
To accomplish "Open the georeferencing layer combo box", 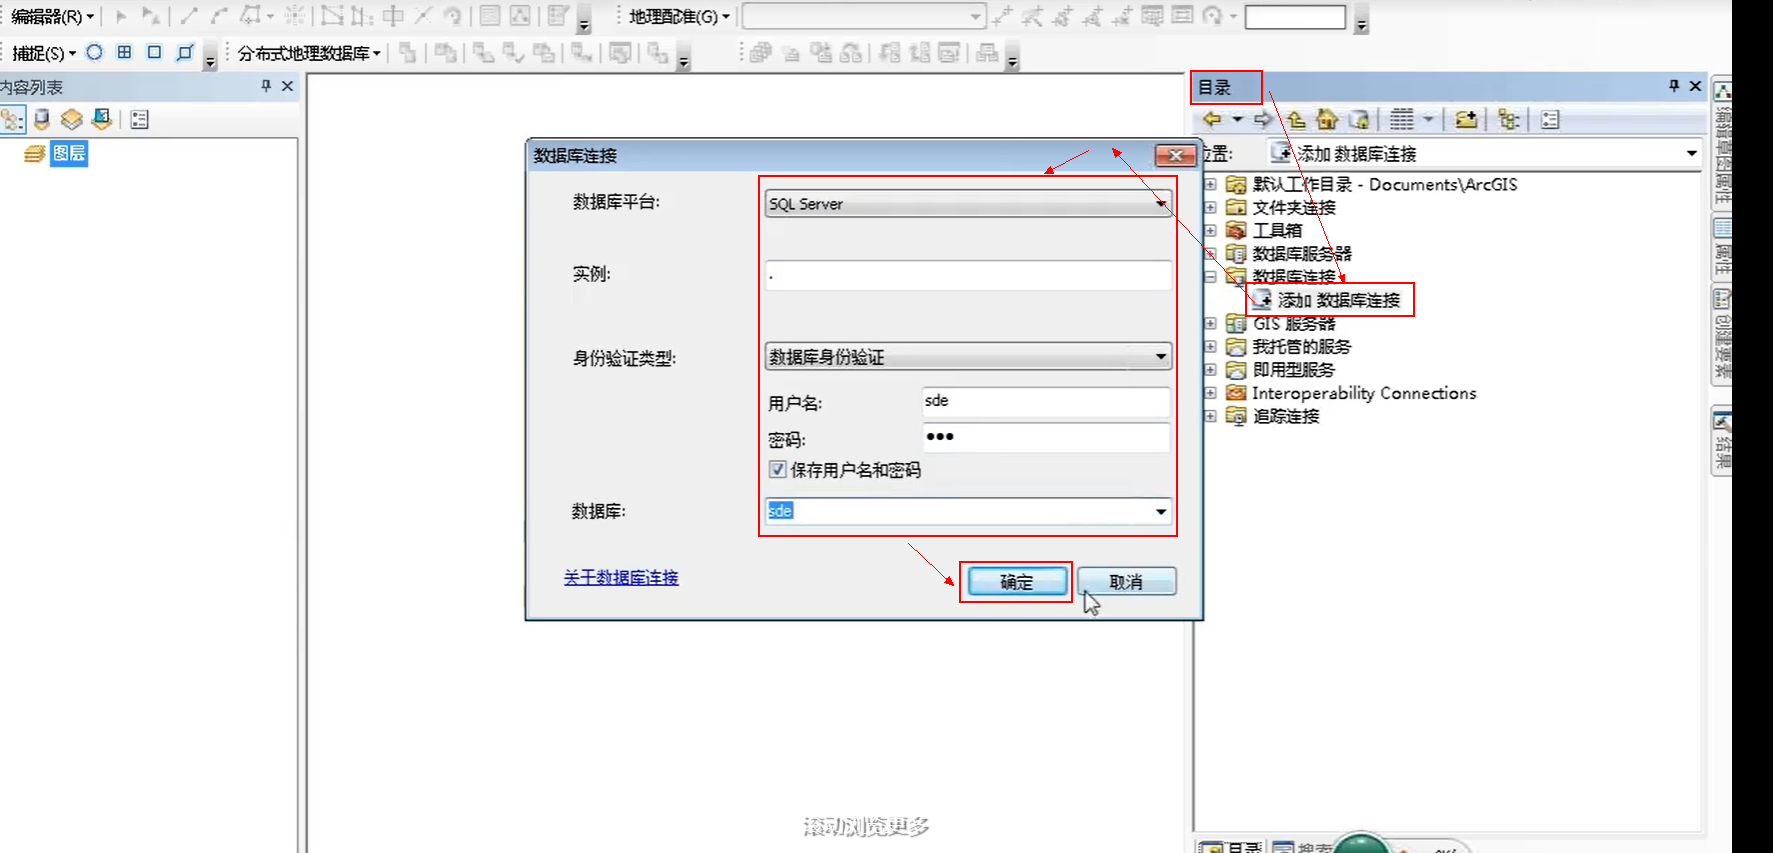I will 864,16.
